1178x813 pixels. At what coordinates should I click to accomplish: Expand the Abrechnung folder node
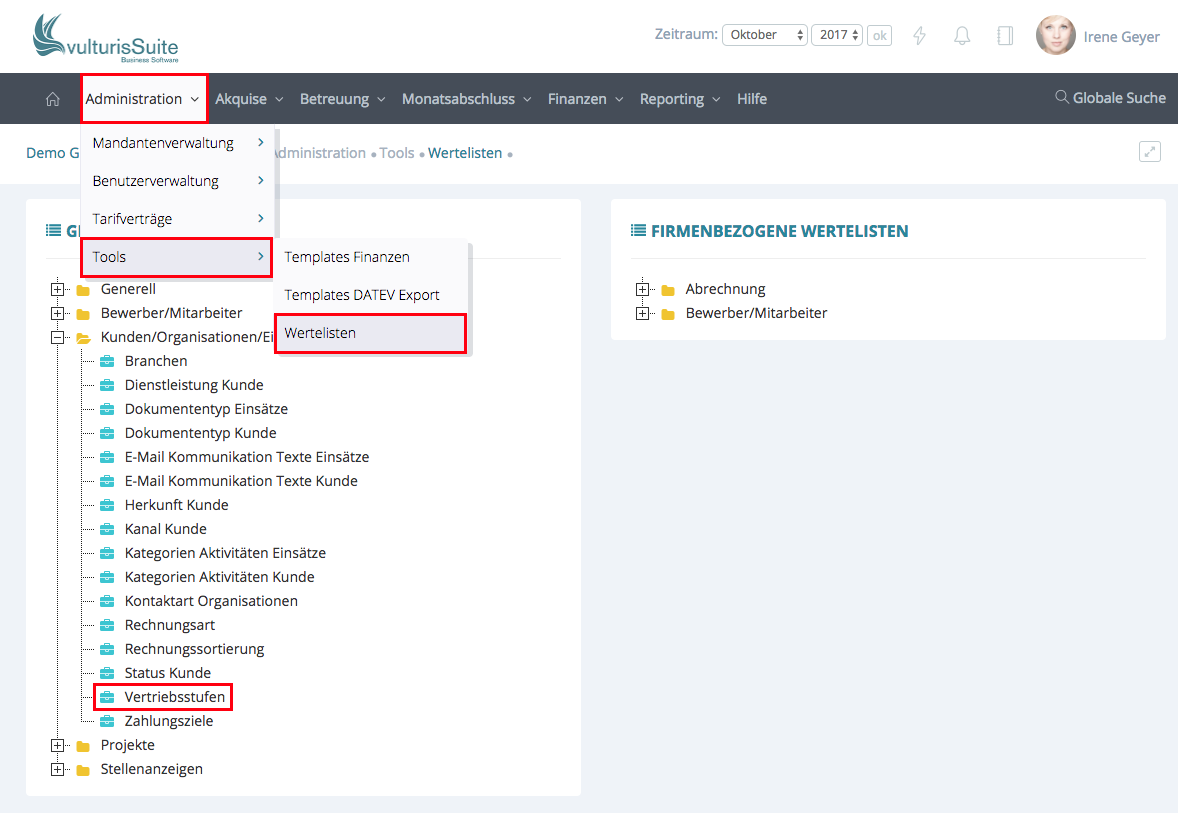(643, 290)
